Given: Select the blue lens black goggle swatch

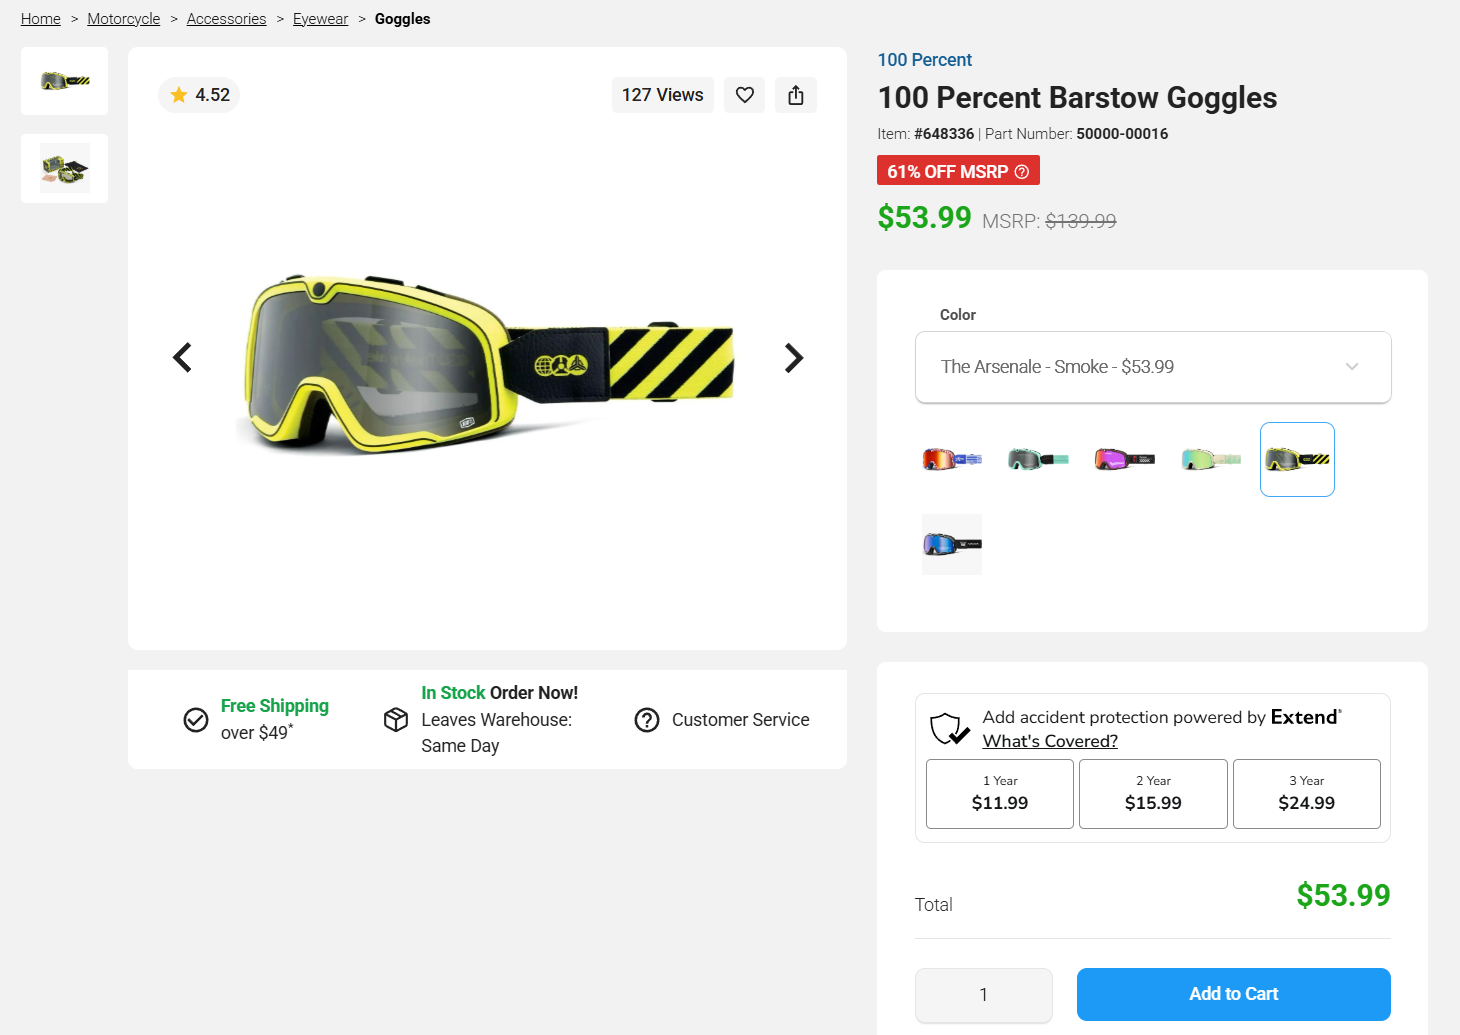Looking at the screenshot, I should (x=952, y=544).
